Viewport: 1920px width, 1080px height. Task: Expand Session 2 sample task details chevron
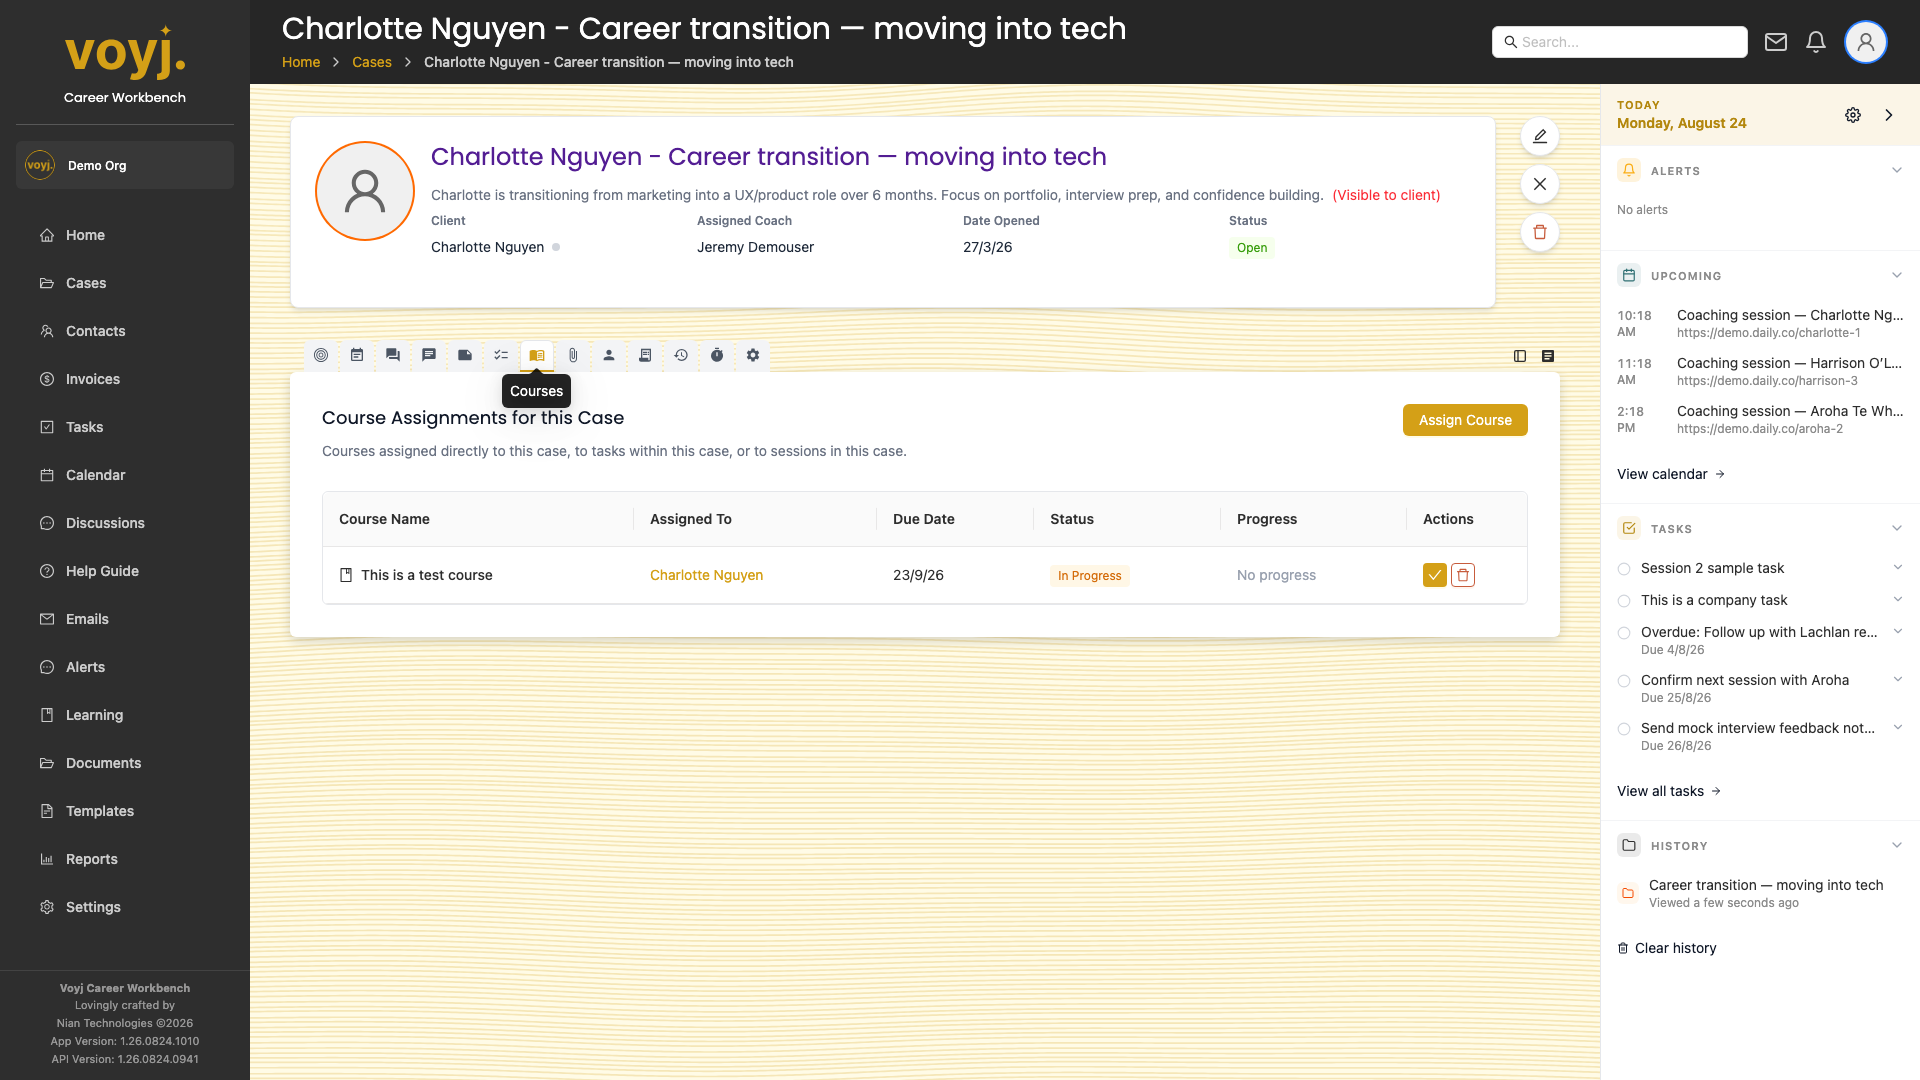(1897, 567)
